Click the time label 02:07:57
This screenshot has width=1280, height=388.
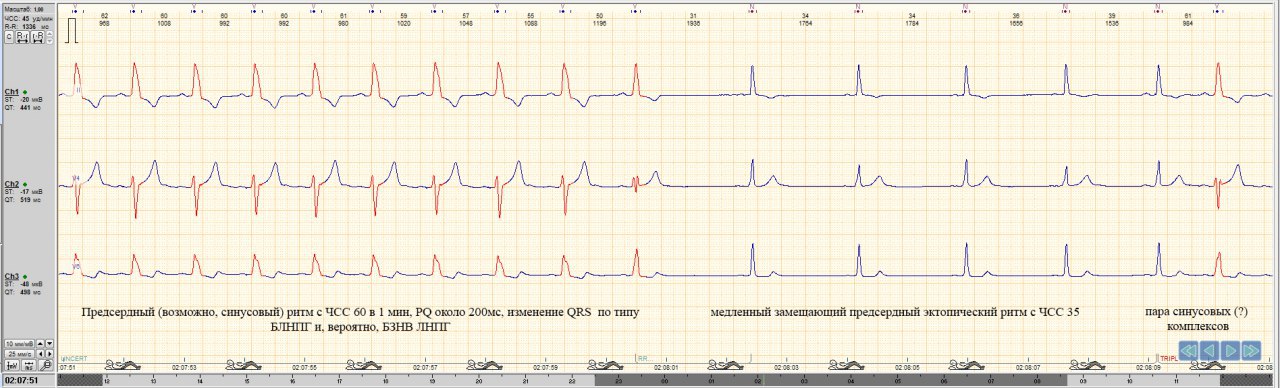pyautogui.click(x=425, y=367)
